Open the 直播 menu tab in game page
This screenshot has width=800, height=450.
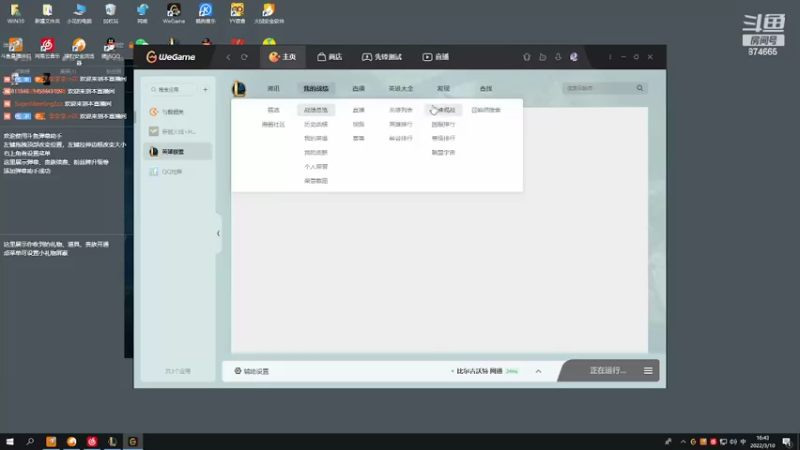point(359,88)
